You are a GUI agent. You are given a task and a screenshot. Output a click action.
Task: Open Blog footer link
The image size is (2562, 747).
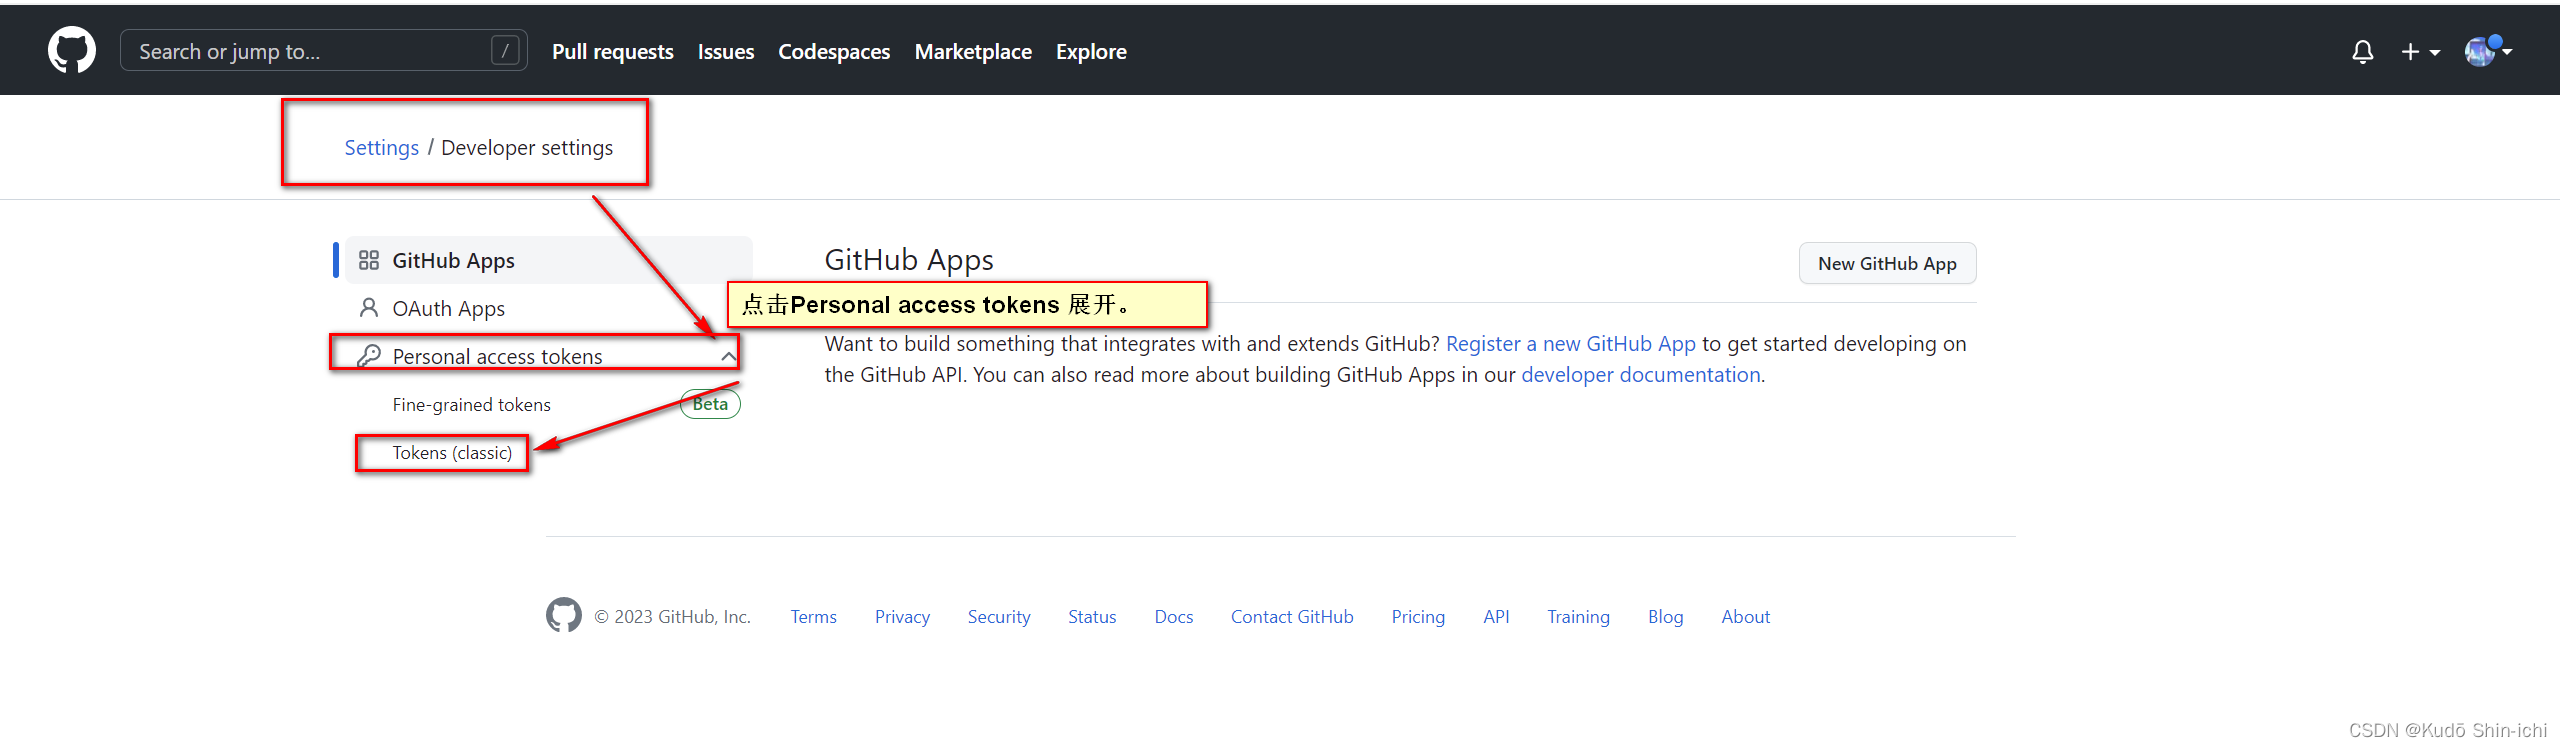coord(1665,617)
